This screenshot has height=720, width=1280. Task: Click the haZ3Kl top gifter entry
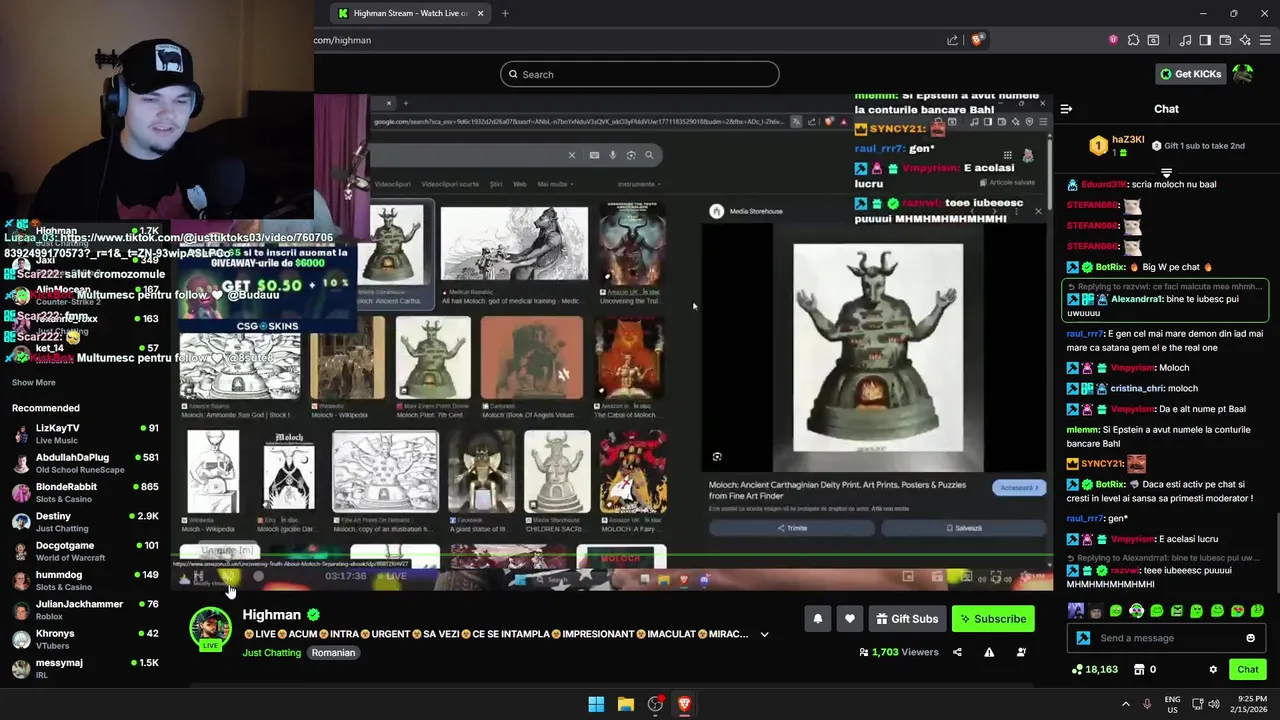(x=1118, y=146)
